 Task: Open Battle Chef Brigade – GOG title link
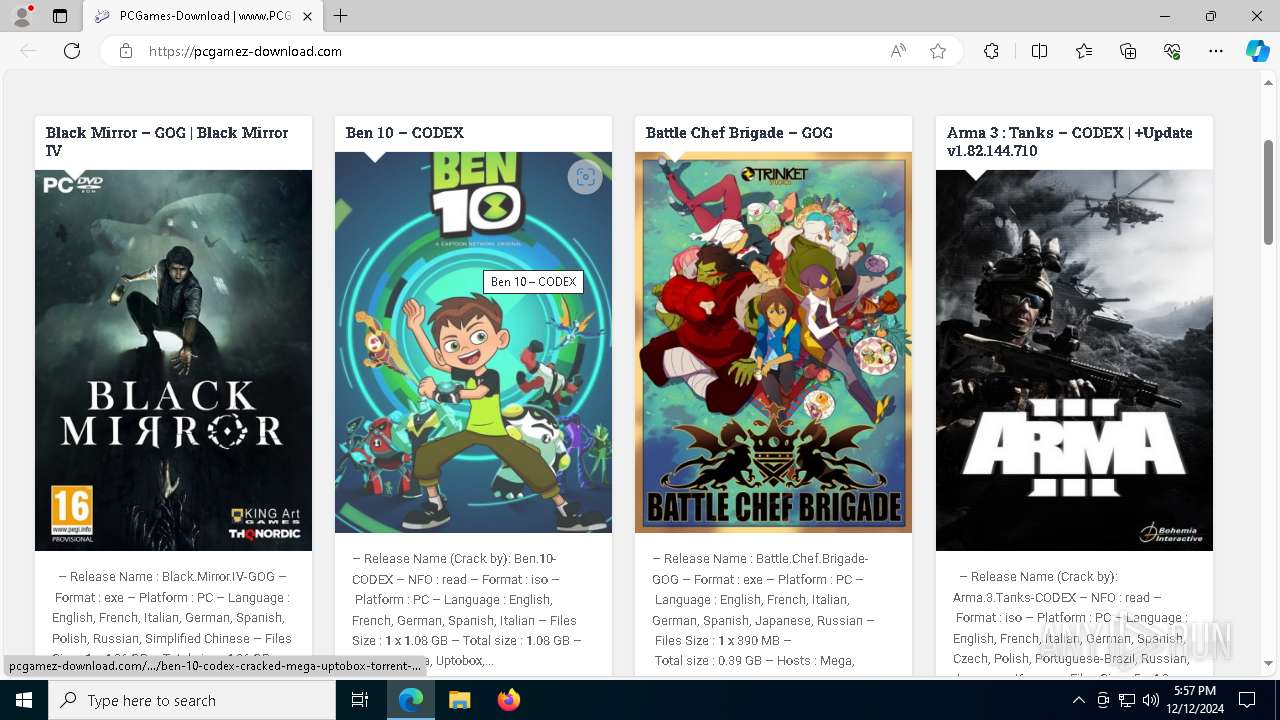739,132
